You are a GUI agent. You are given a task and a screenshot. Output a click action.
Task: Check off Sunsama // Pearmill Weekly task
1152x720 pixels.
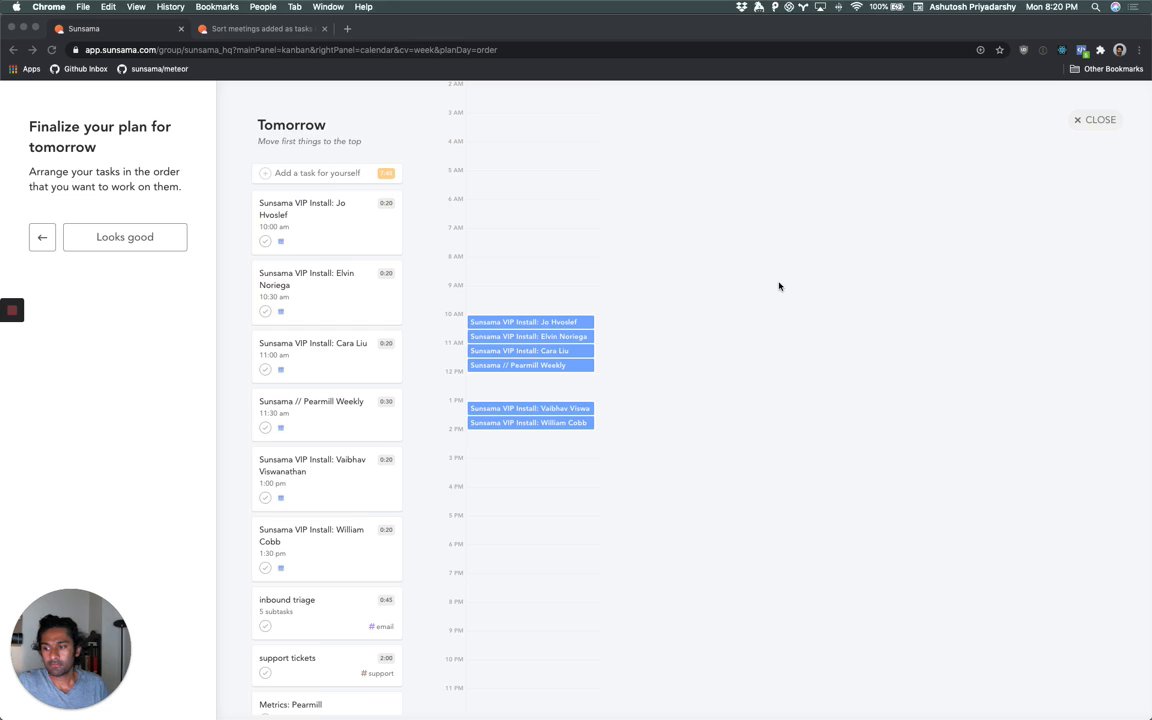pyautogui.click(x=265, y=428)
